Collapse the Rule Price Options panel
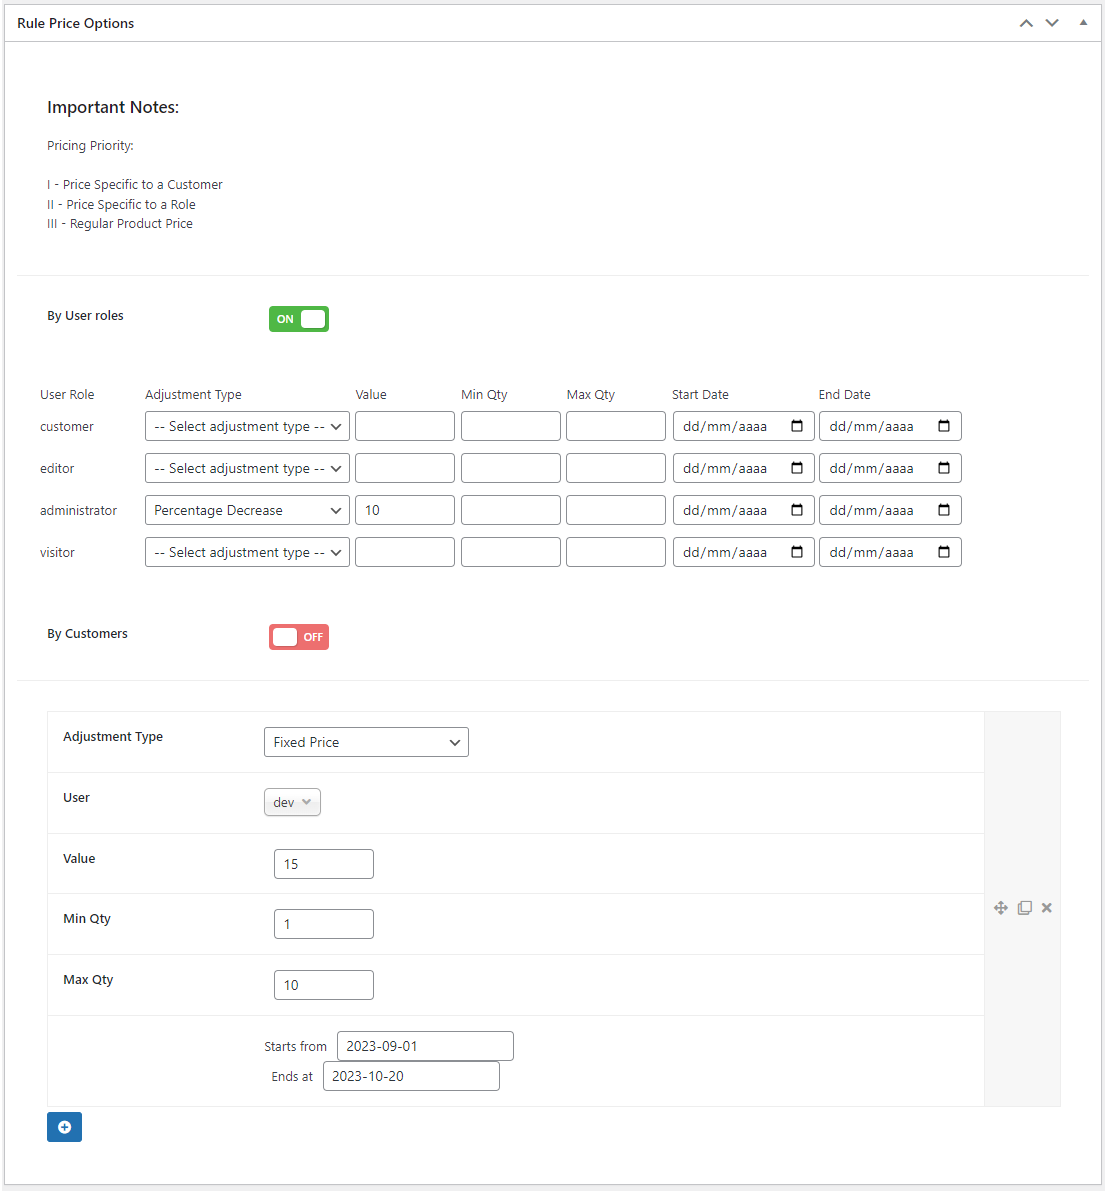The image size is (1106, 1192). pos(1083,23)
